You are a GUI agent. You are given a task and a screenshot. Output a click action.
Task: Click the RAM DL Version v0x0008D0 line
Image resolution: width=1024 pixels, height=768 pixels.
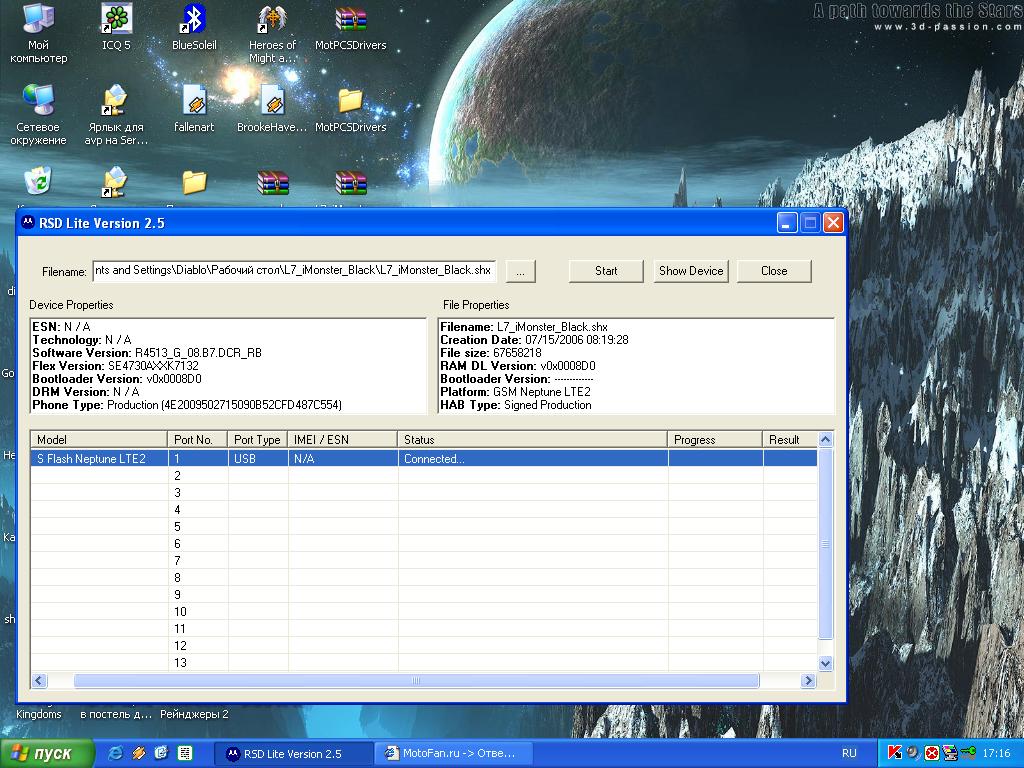518,366
